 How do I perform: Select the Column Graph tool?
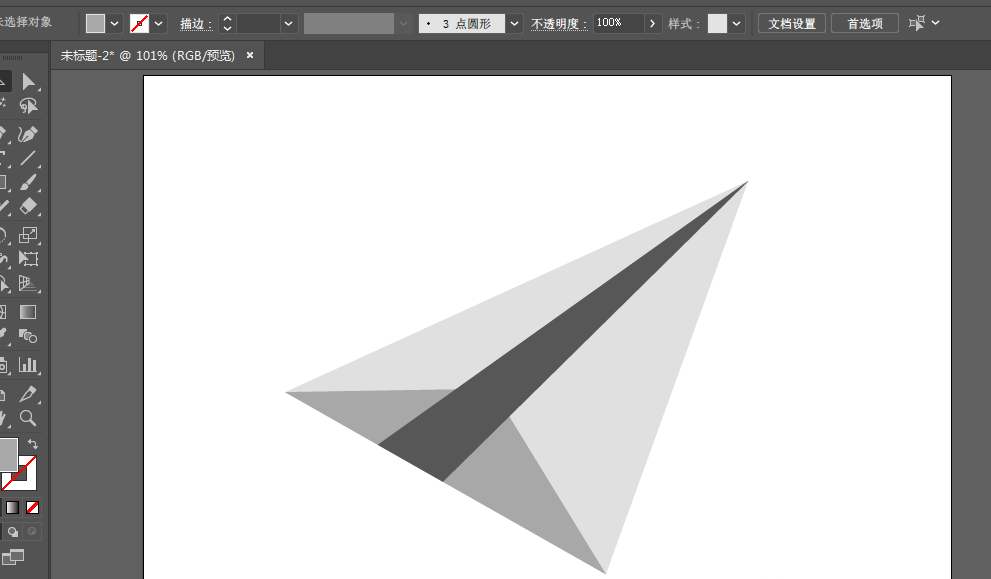click(28, 365)
